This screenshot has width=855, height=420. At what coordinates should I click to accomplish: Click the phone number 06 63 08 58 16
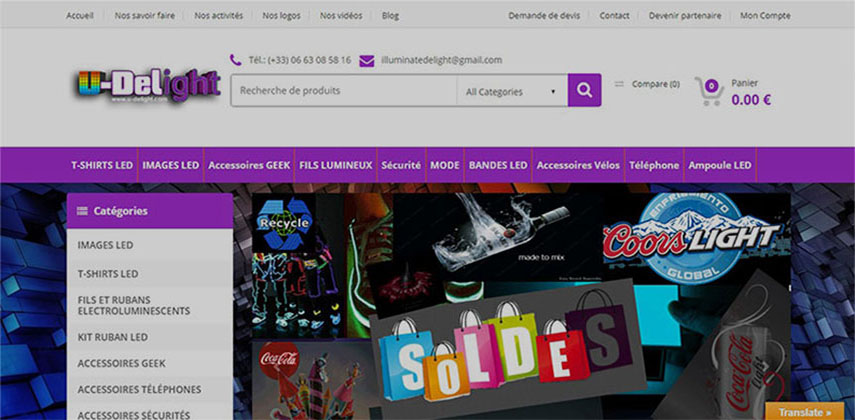point(309,60)
